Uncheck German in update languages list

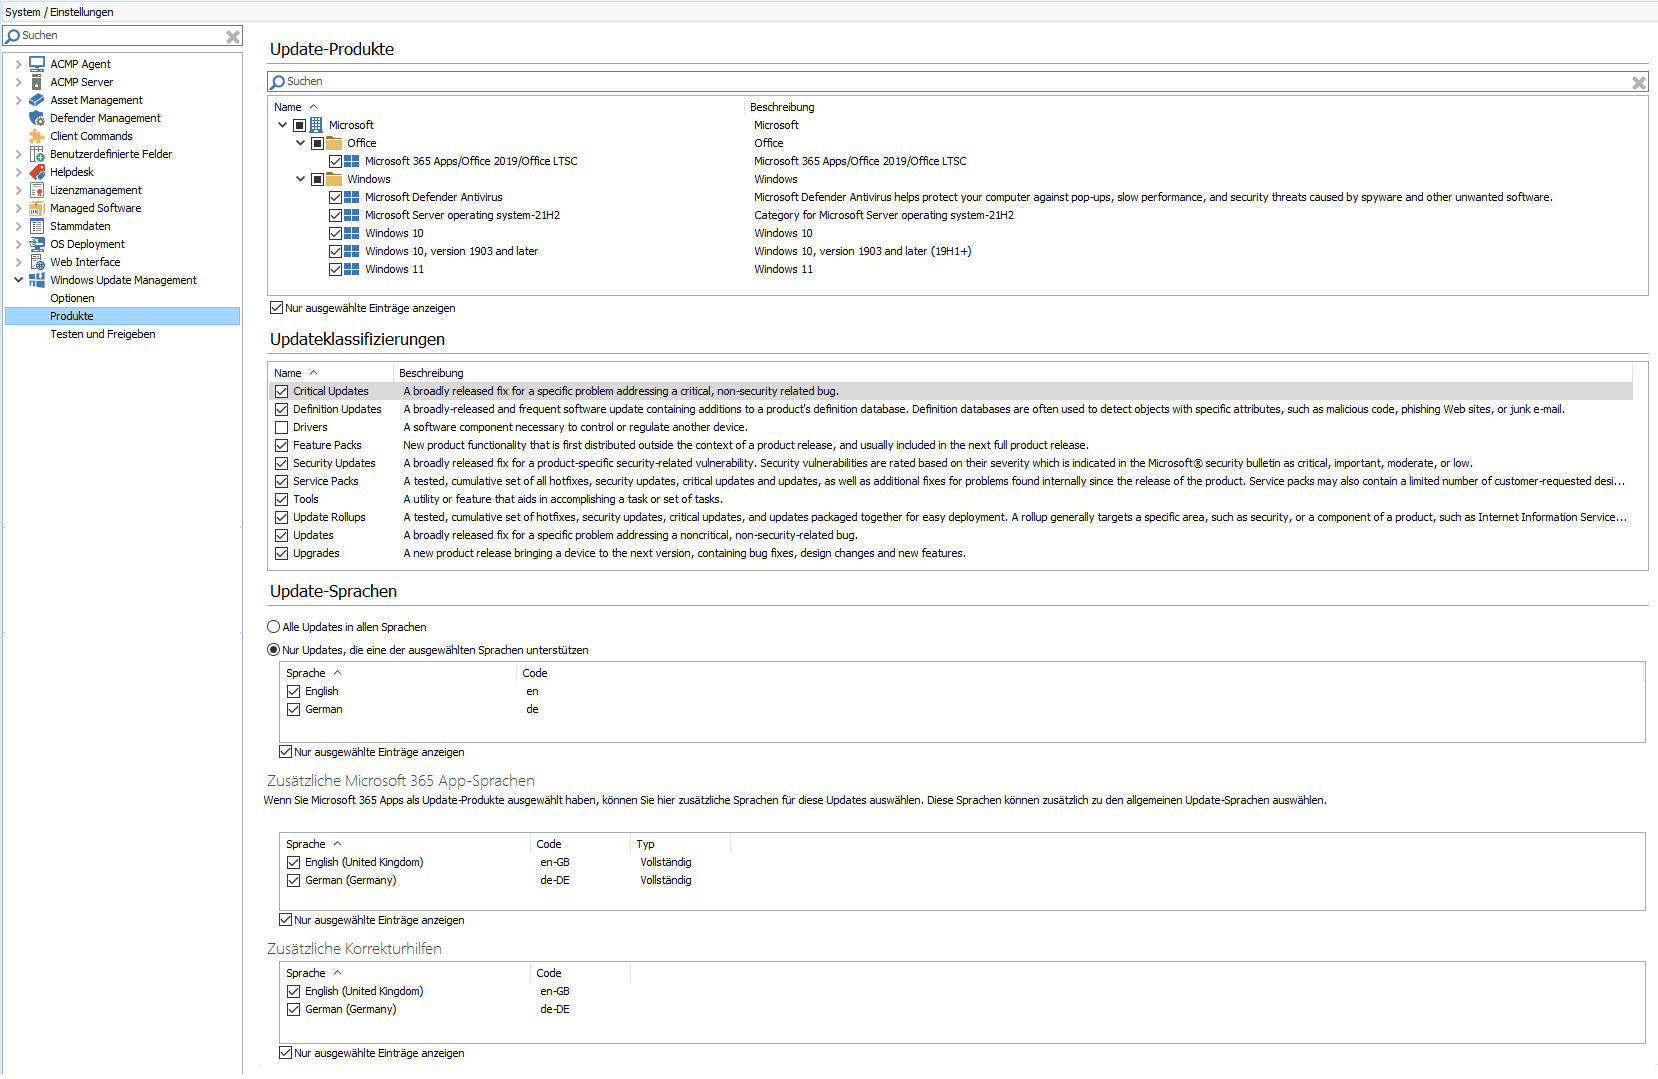294,709
